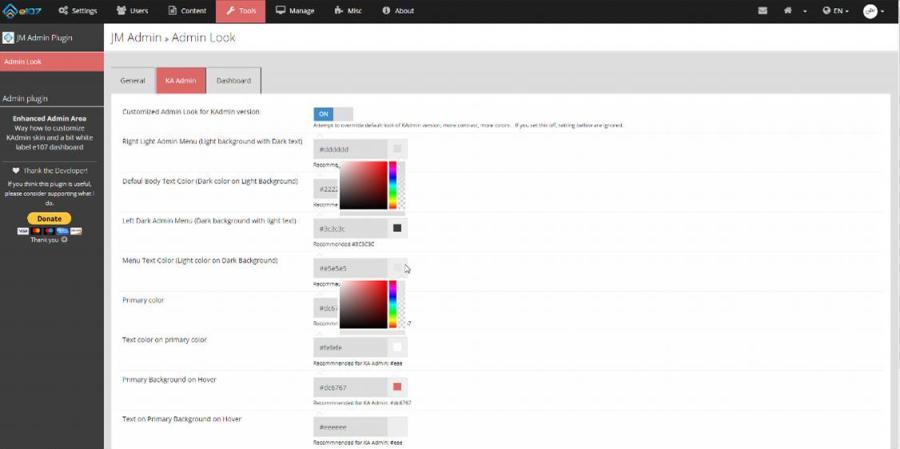
Task: Focus the Defoul Body Text Color input
Action: coord(326,189)
